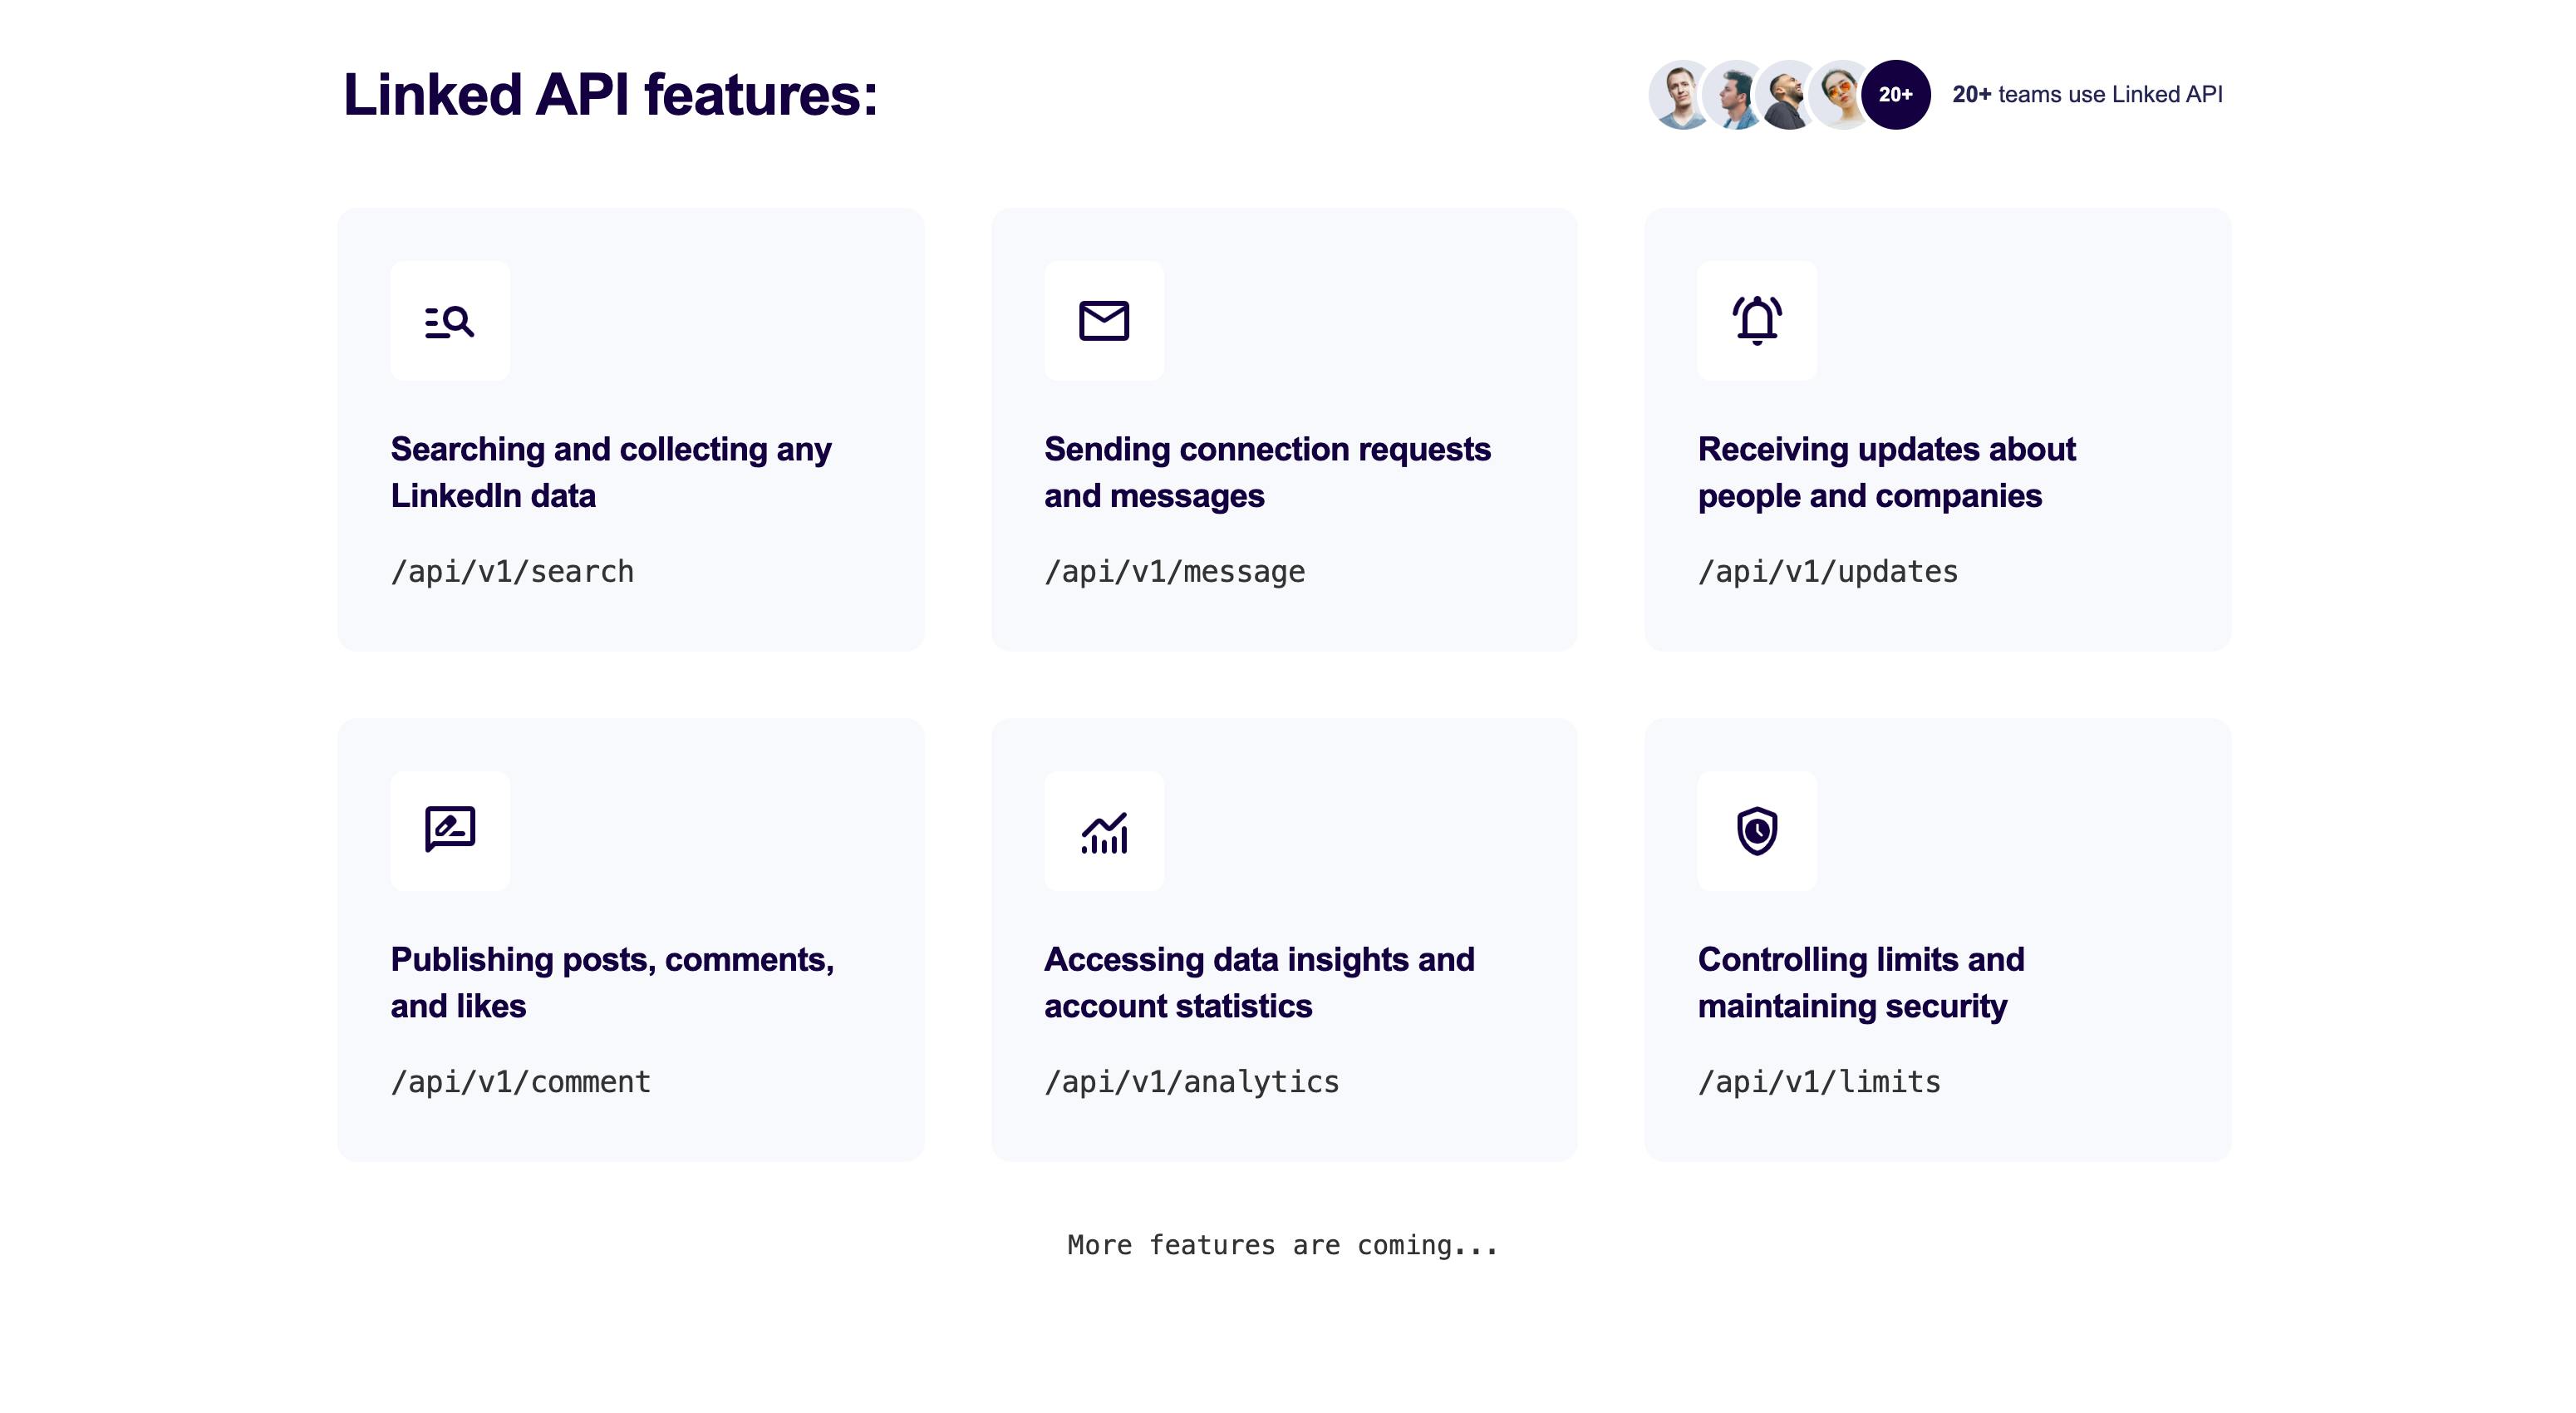Click the comment edit bubble icon
The width and height of the screenshot is (2576, 1413).
point(450,829)
